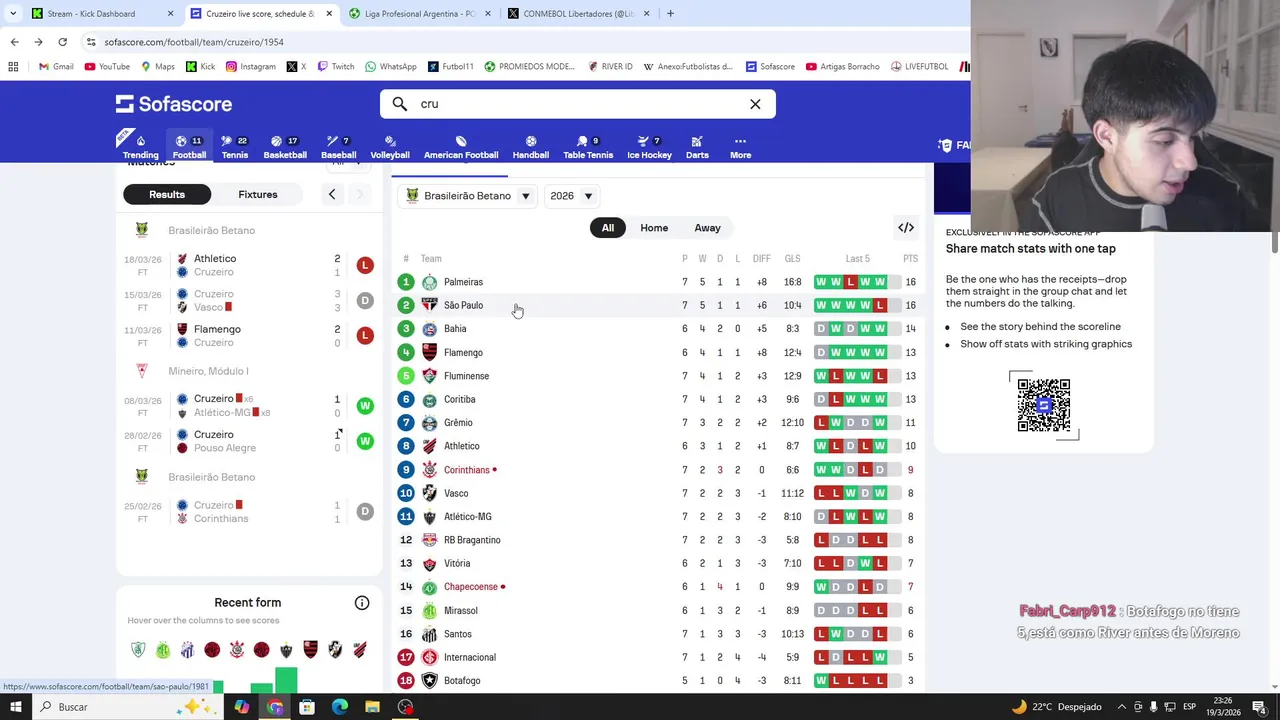
Task: Show Home standings filter
Action: point(654,228)
